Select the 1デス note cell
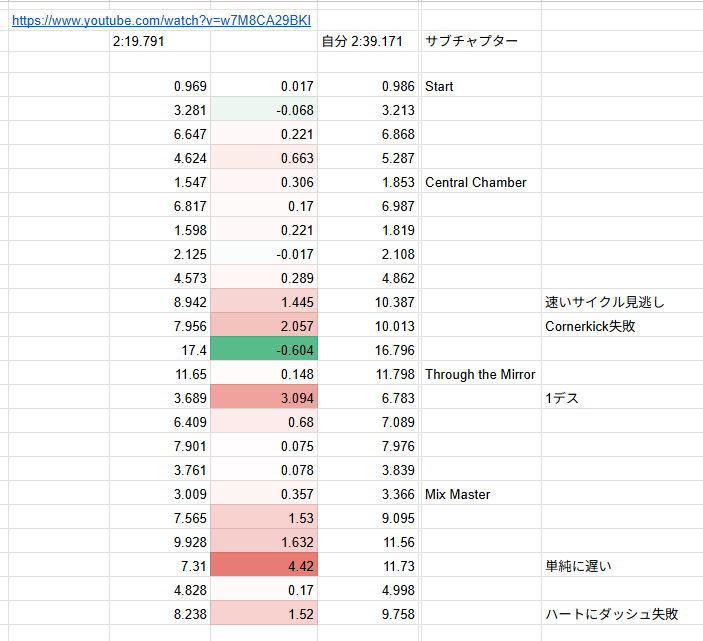Image resolution: width=703 pixels, height=641 pixels. [x=622, y=398]
